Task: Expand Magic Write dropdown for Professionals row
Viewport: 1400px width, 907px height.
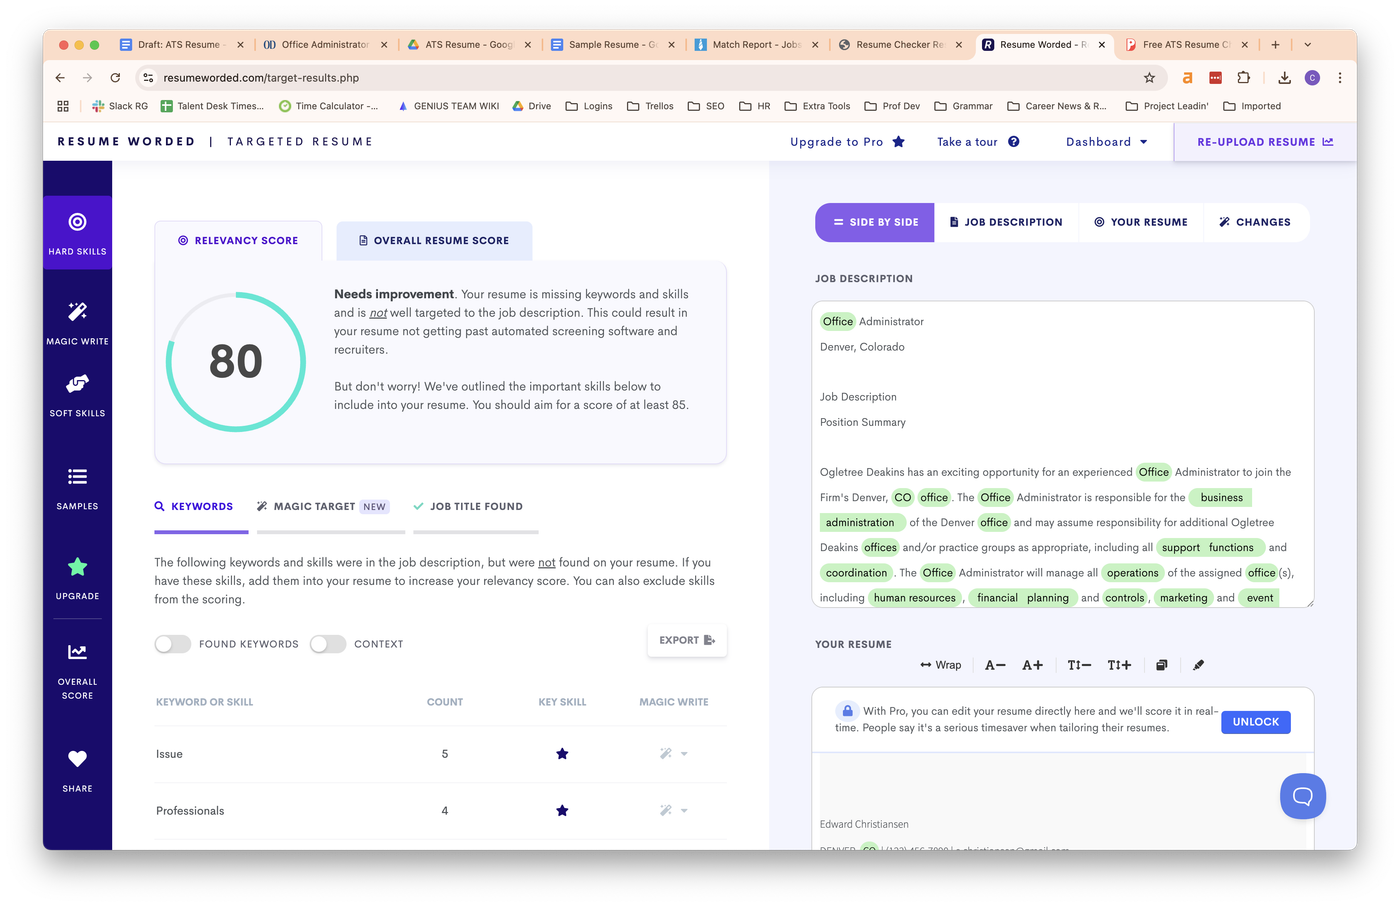Action: [684, 811]
